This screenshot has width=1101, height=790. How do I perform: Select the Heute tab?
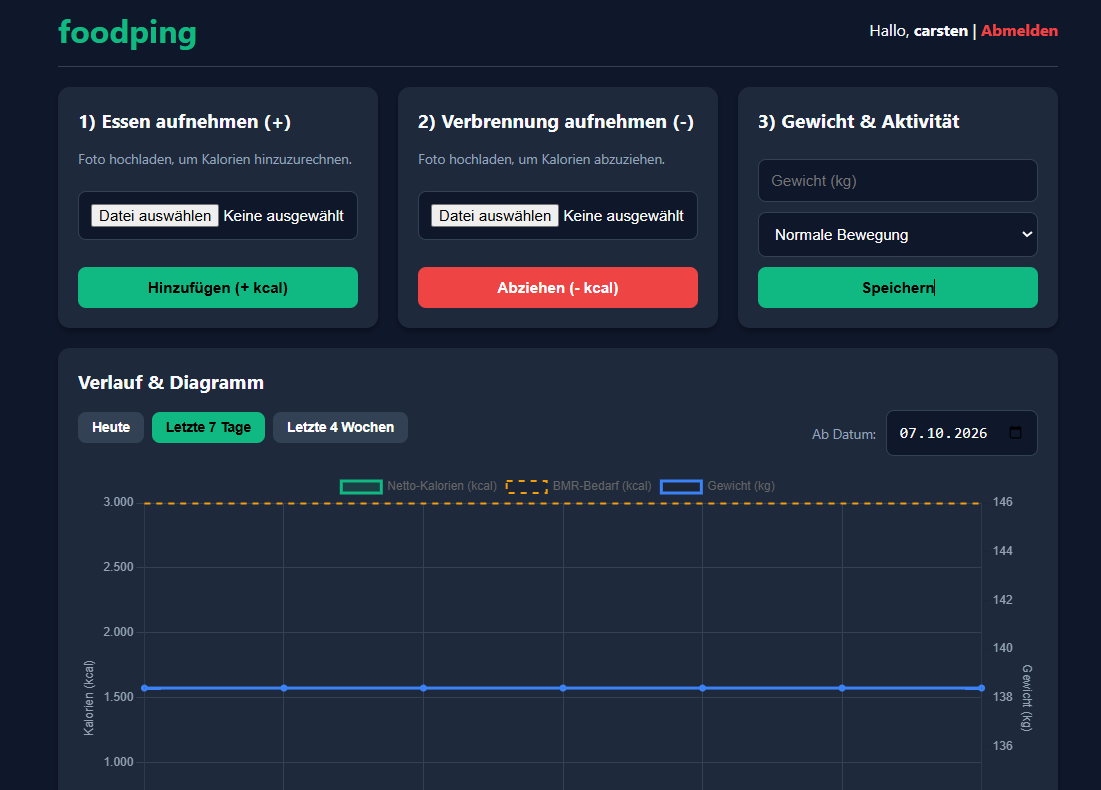point(111,427)
